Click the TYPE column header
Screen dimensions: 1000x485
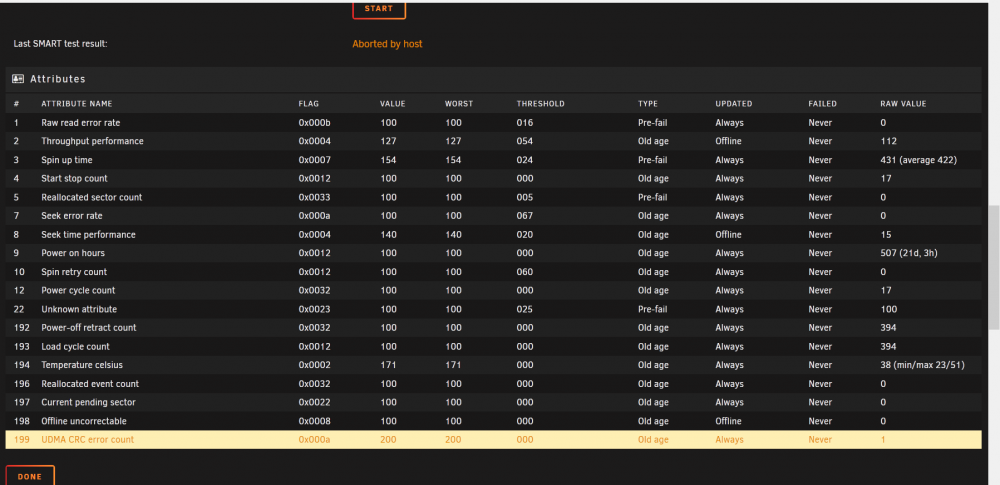[647, 103]
